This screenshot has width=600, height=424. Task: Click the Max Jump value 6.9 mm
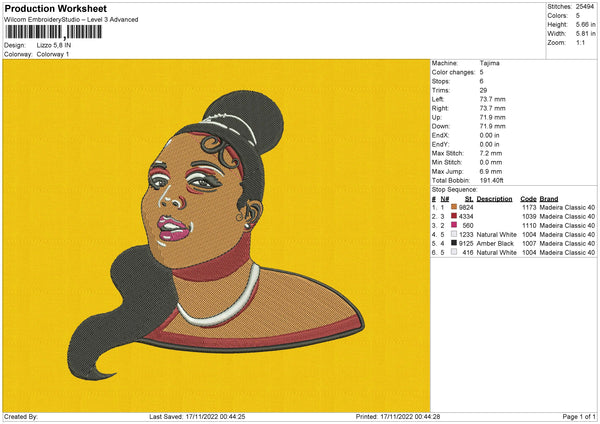tap(491, 171)
